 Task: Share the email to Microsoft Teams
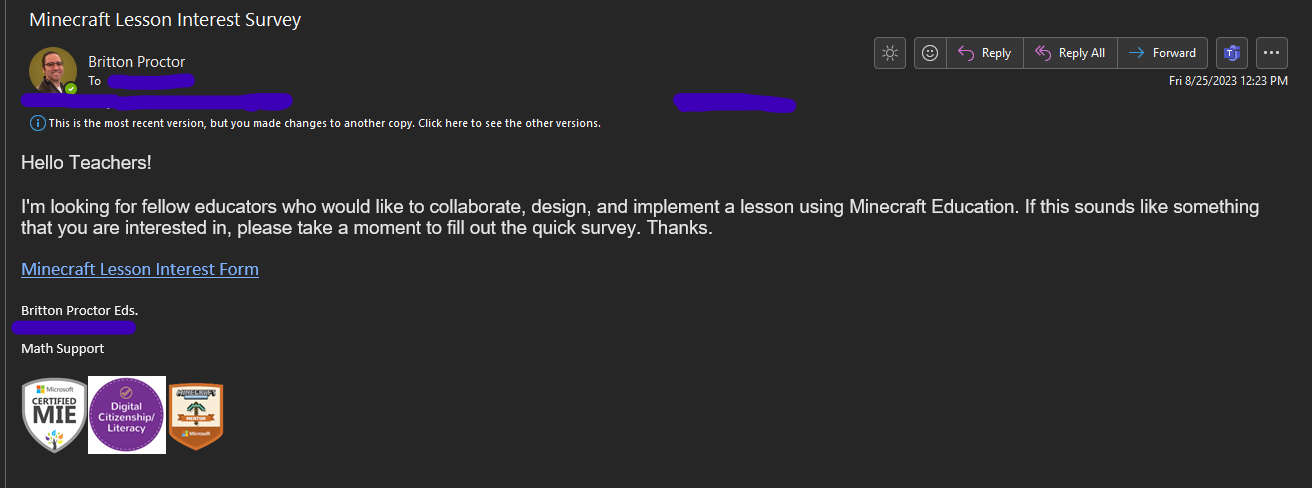(x=1232, y=53)
